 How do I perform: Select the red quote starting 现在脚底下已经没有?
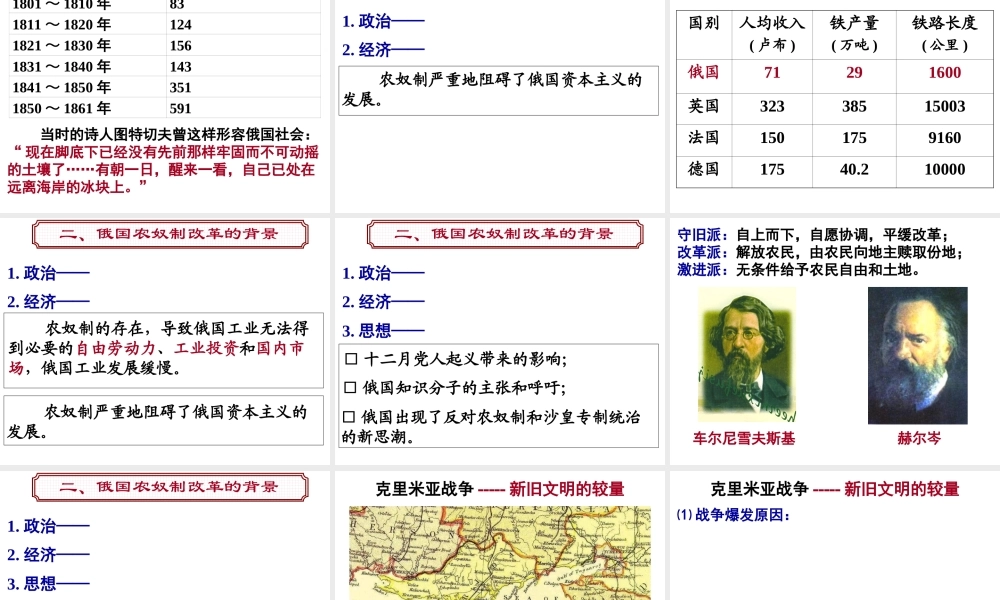coord(163,170)
